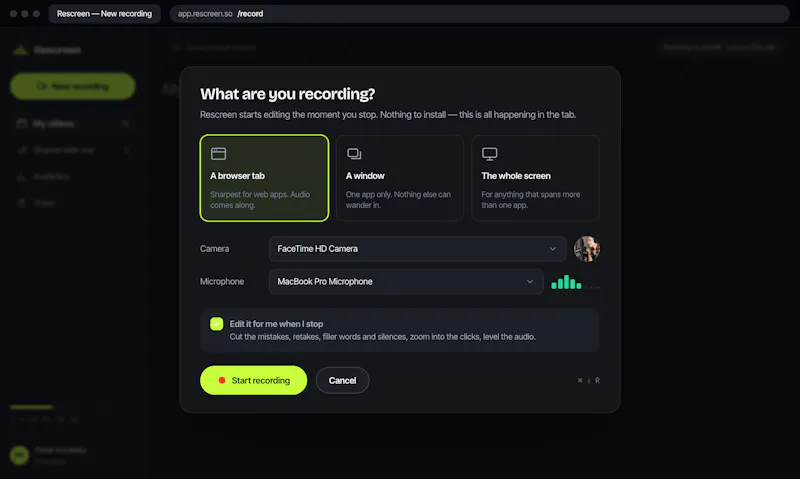Screen dimensions: 800x479
Task: Click the Start recording button
Action: coord(254,380)
